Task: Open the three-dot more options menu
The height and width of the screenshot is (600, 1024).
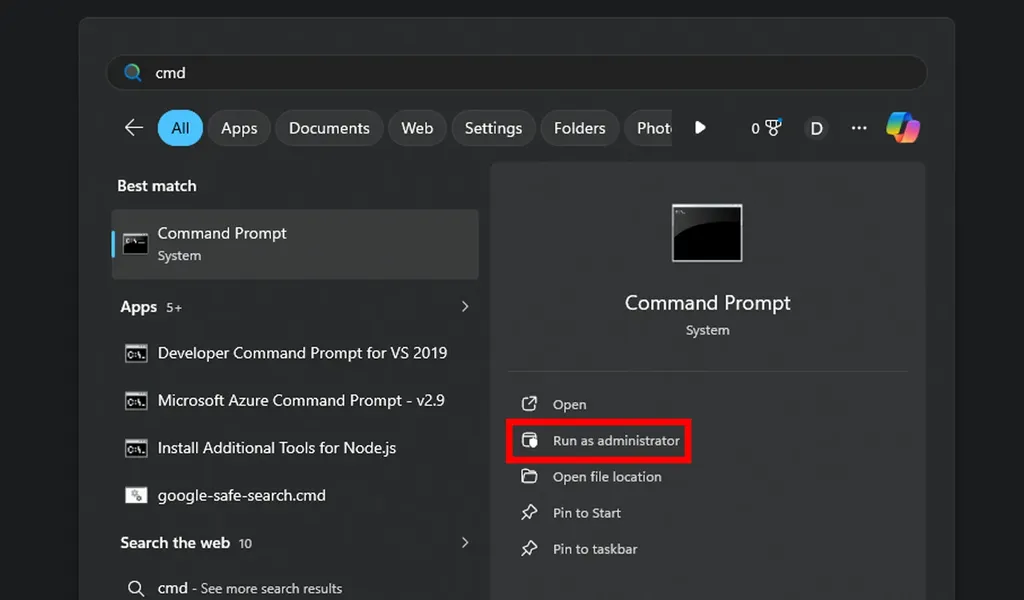Action: pyautogui.click(x=858, y=128)
